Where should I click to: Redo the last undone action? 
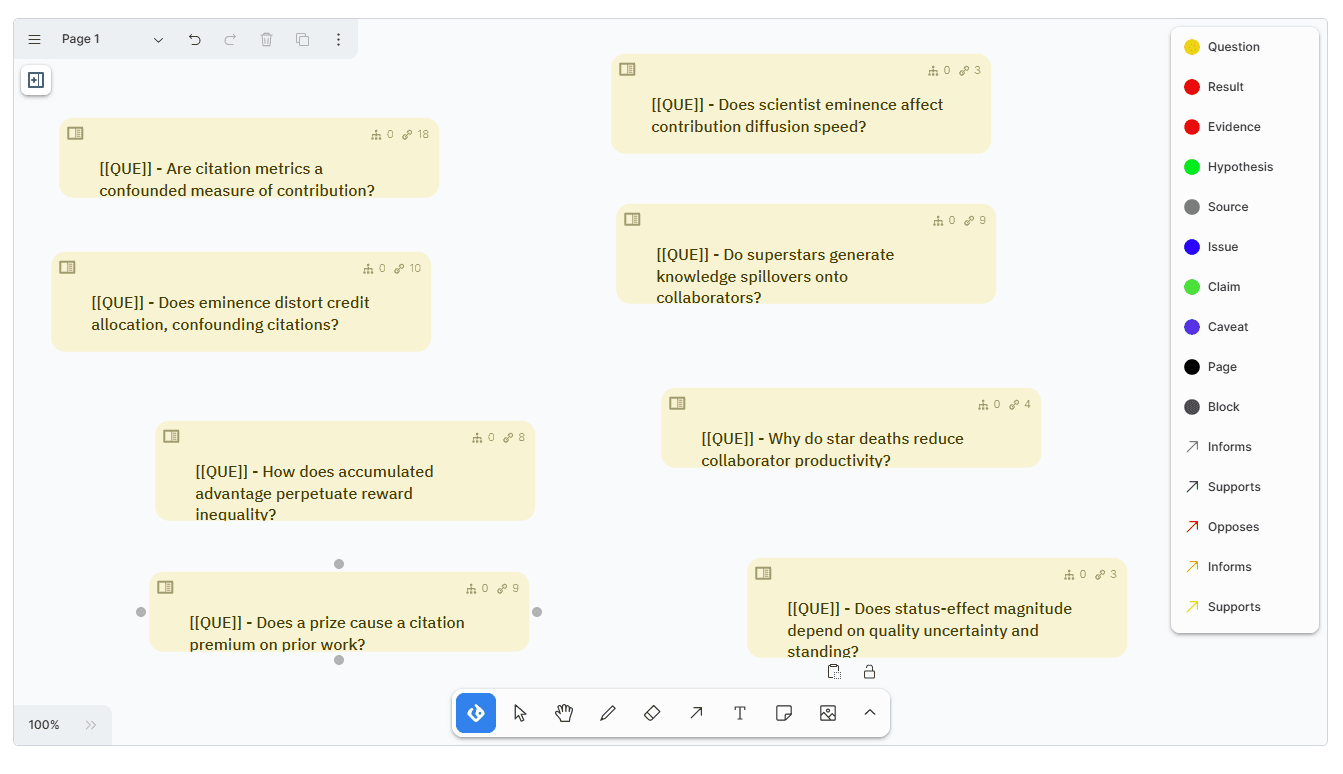click(230, 39)
